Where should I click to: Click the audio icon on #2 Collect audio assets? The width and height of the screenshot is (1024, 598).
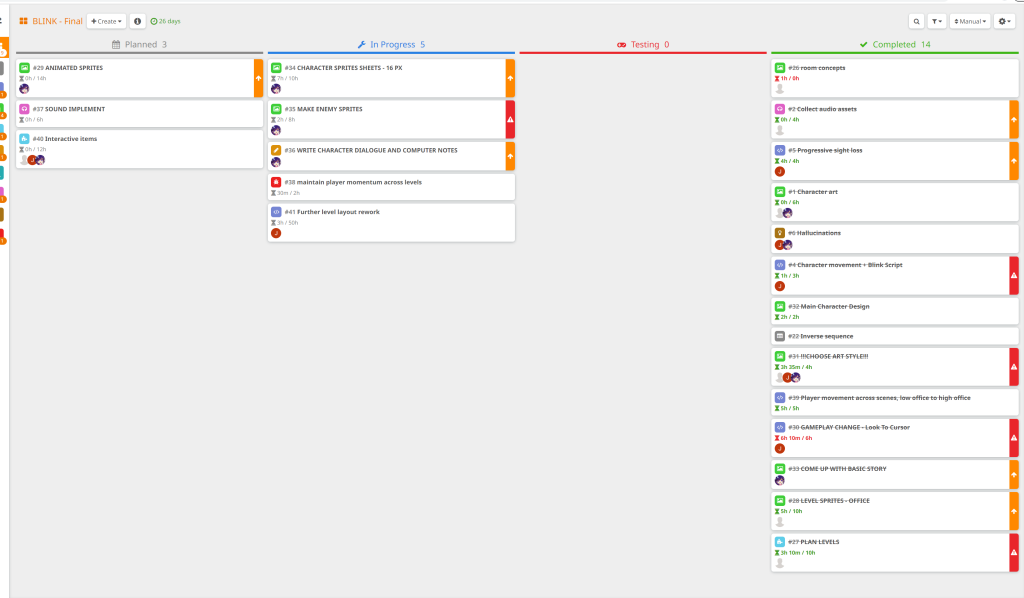click(780, 109)
